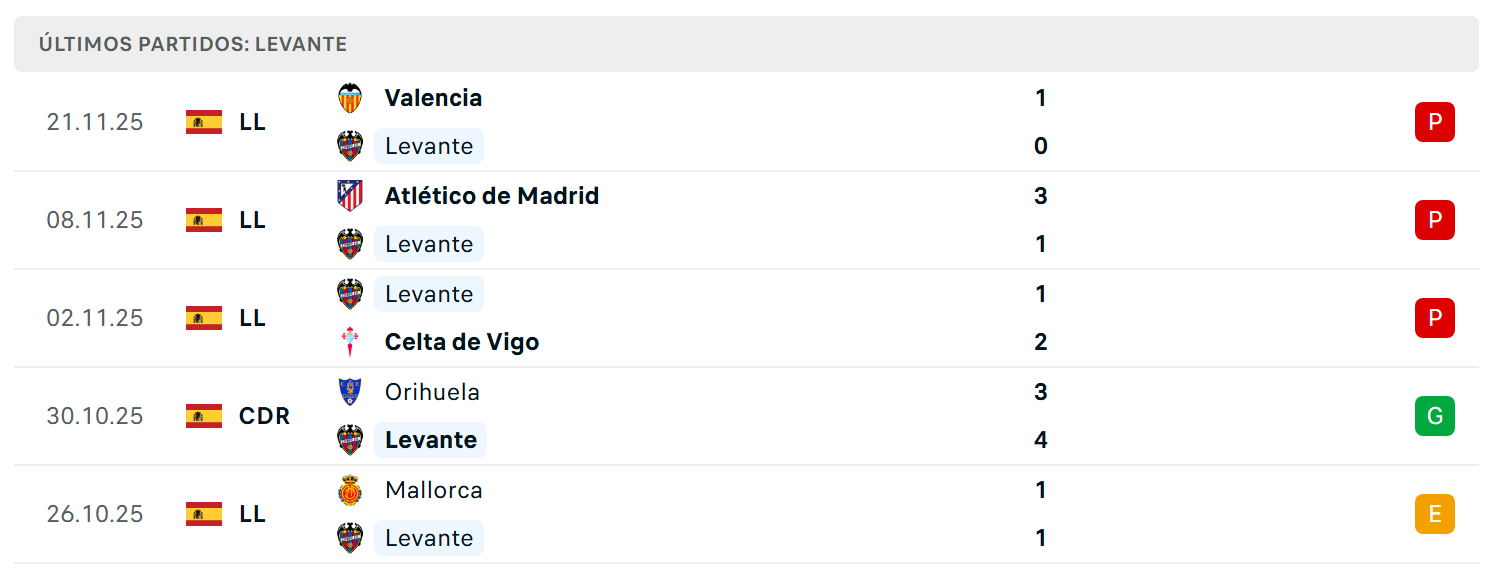Click the green G result badge

pos(1434,416)
